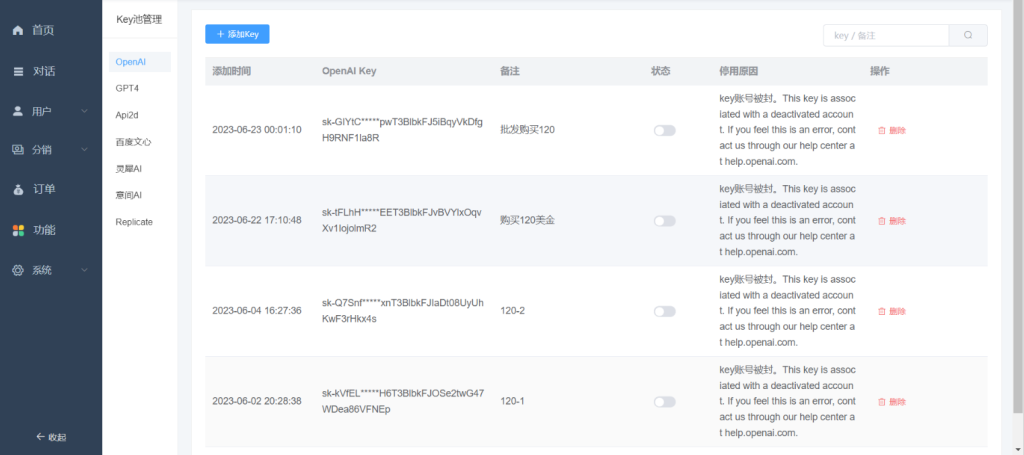Viewport: 1024px width, 455px height.
Task: Click timestamp 2023-06-02 20:28:38
Action: pos(257,401)
